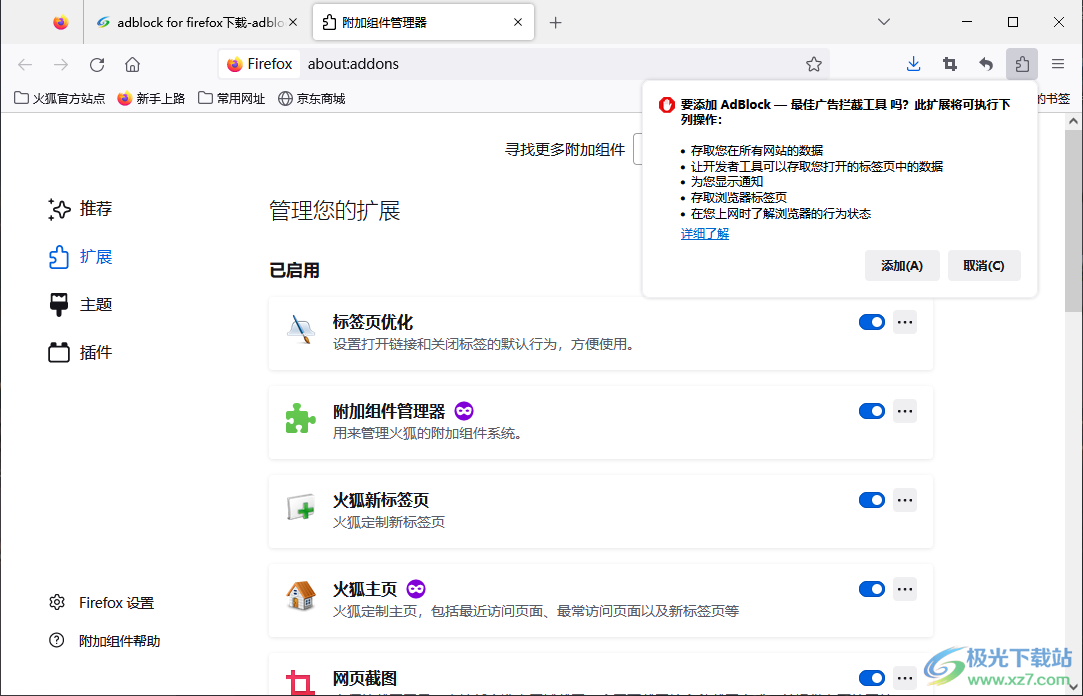The height and width of the screenshot is (696, 1083).
Task: Click the 网页截图 extension icon
Action: pos(300,682)
